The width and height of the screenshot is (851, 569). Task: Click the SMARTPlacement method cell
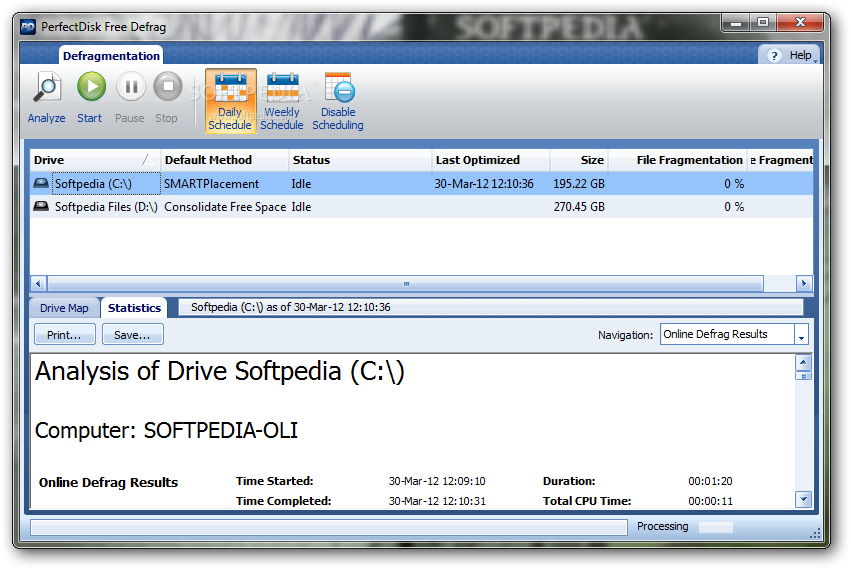[x=211, y=184]
